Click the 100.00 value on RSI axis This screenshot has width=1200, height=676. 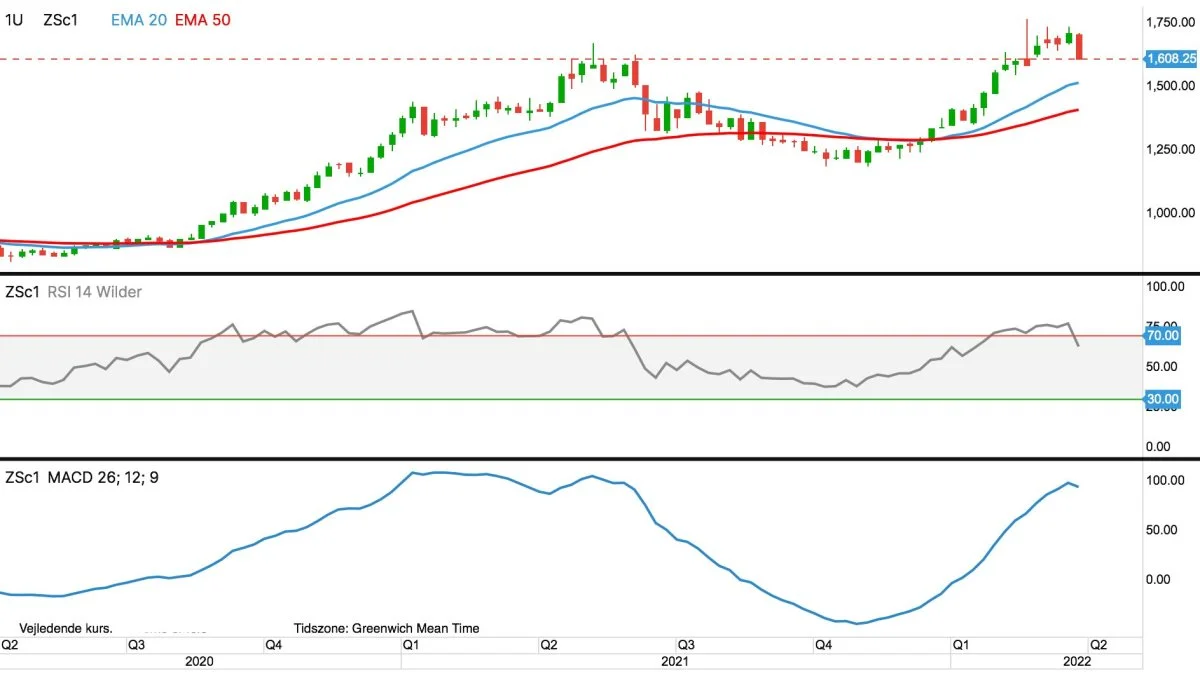click(1164, 287)
